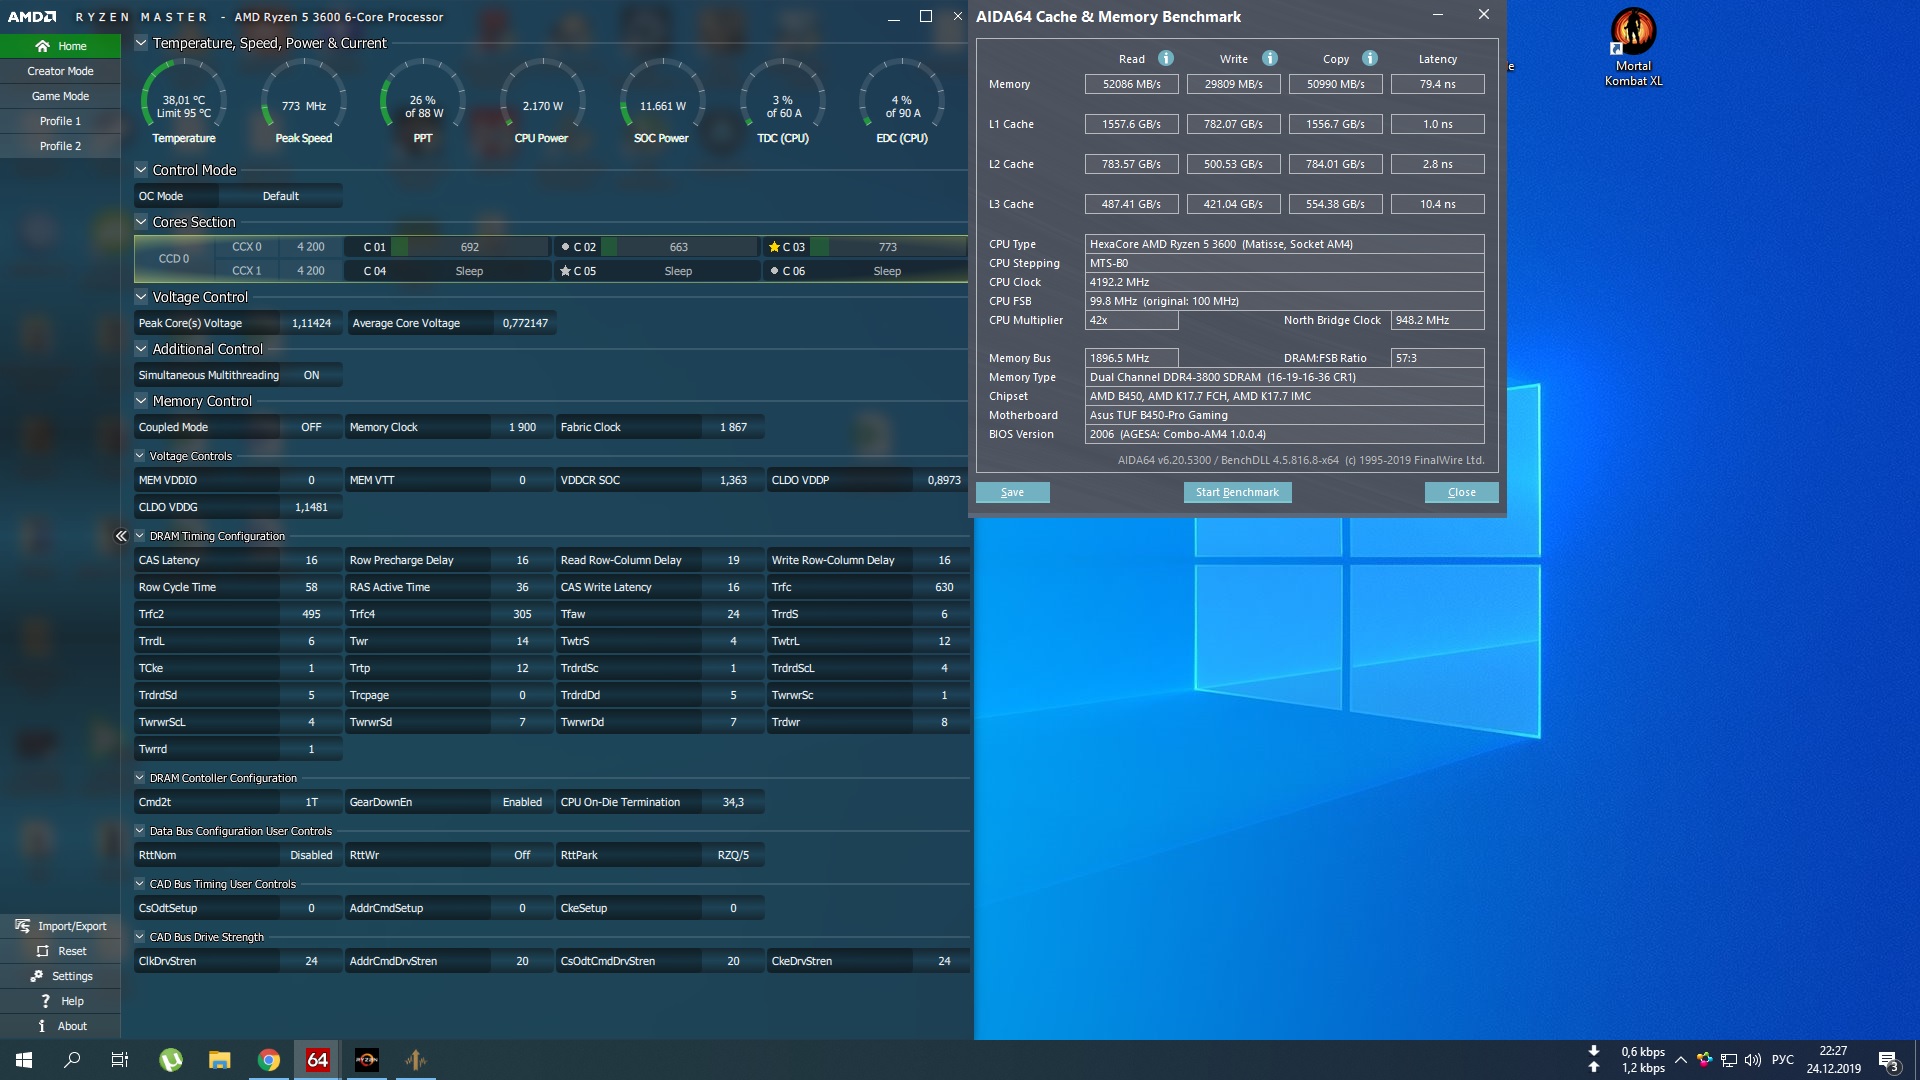Toggle Coupled Mode OFF value
Image resolution: width=1920 pixels, height=1080 pixels.
[x=311, y=427]
